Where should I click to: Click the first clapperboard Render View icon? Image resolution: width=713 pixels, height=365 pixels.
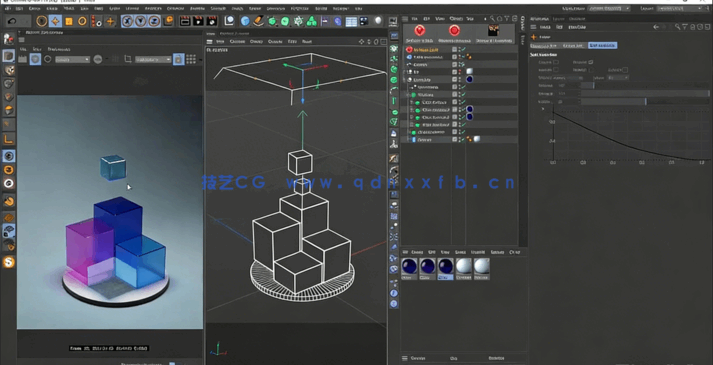tap(185, 21)
